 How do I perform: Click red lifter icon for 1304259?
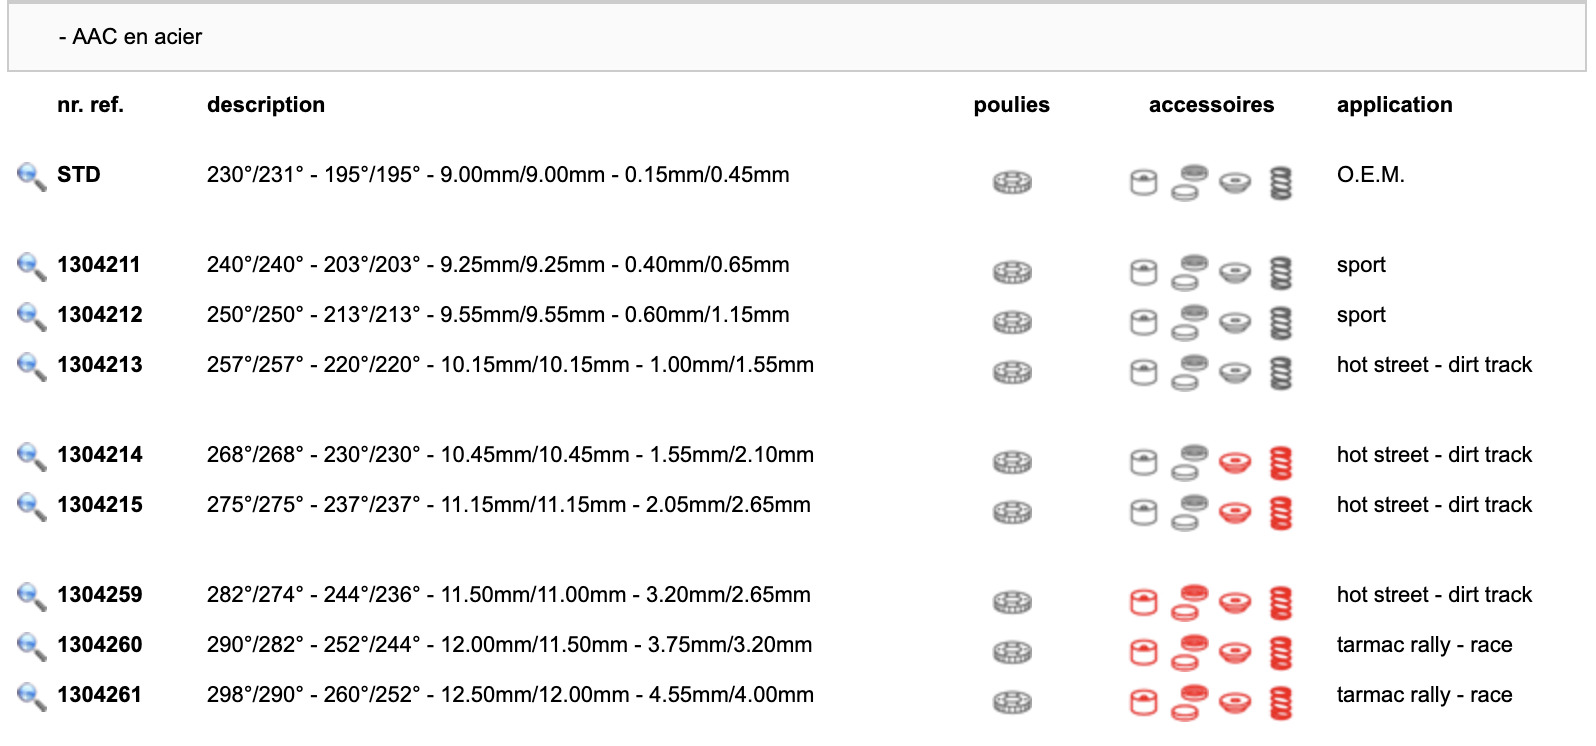coord(1143,602)
